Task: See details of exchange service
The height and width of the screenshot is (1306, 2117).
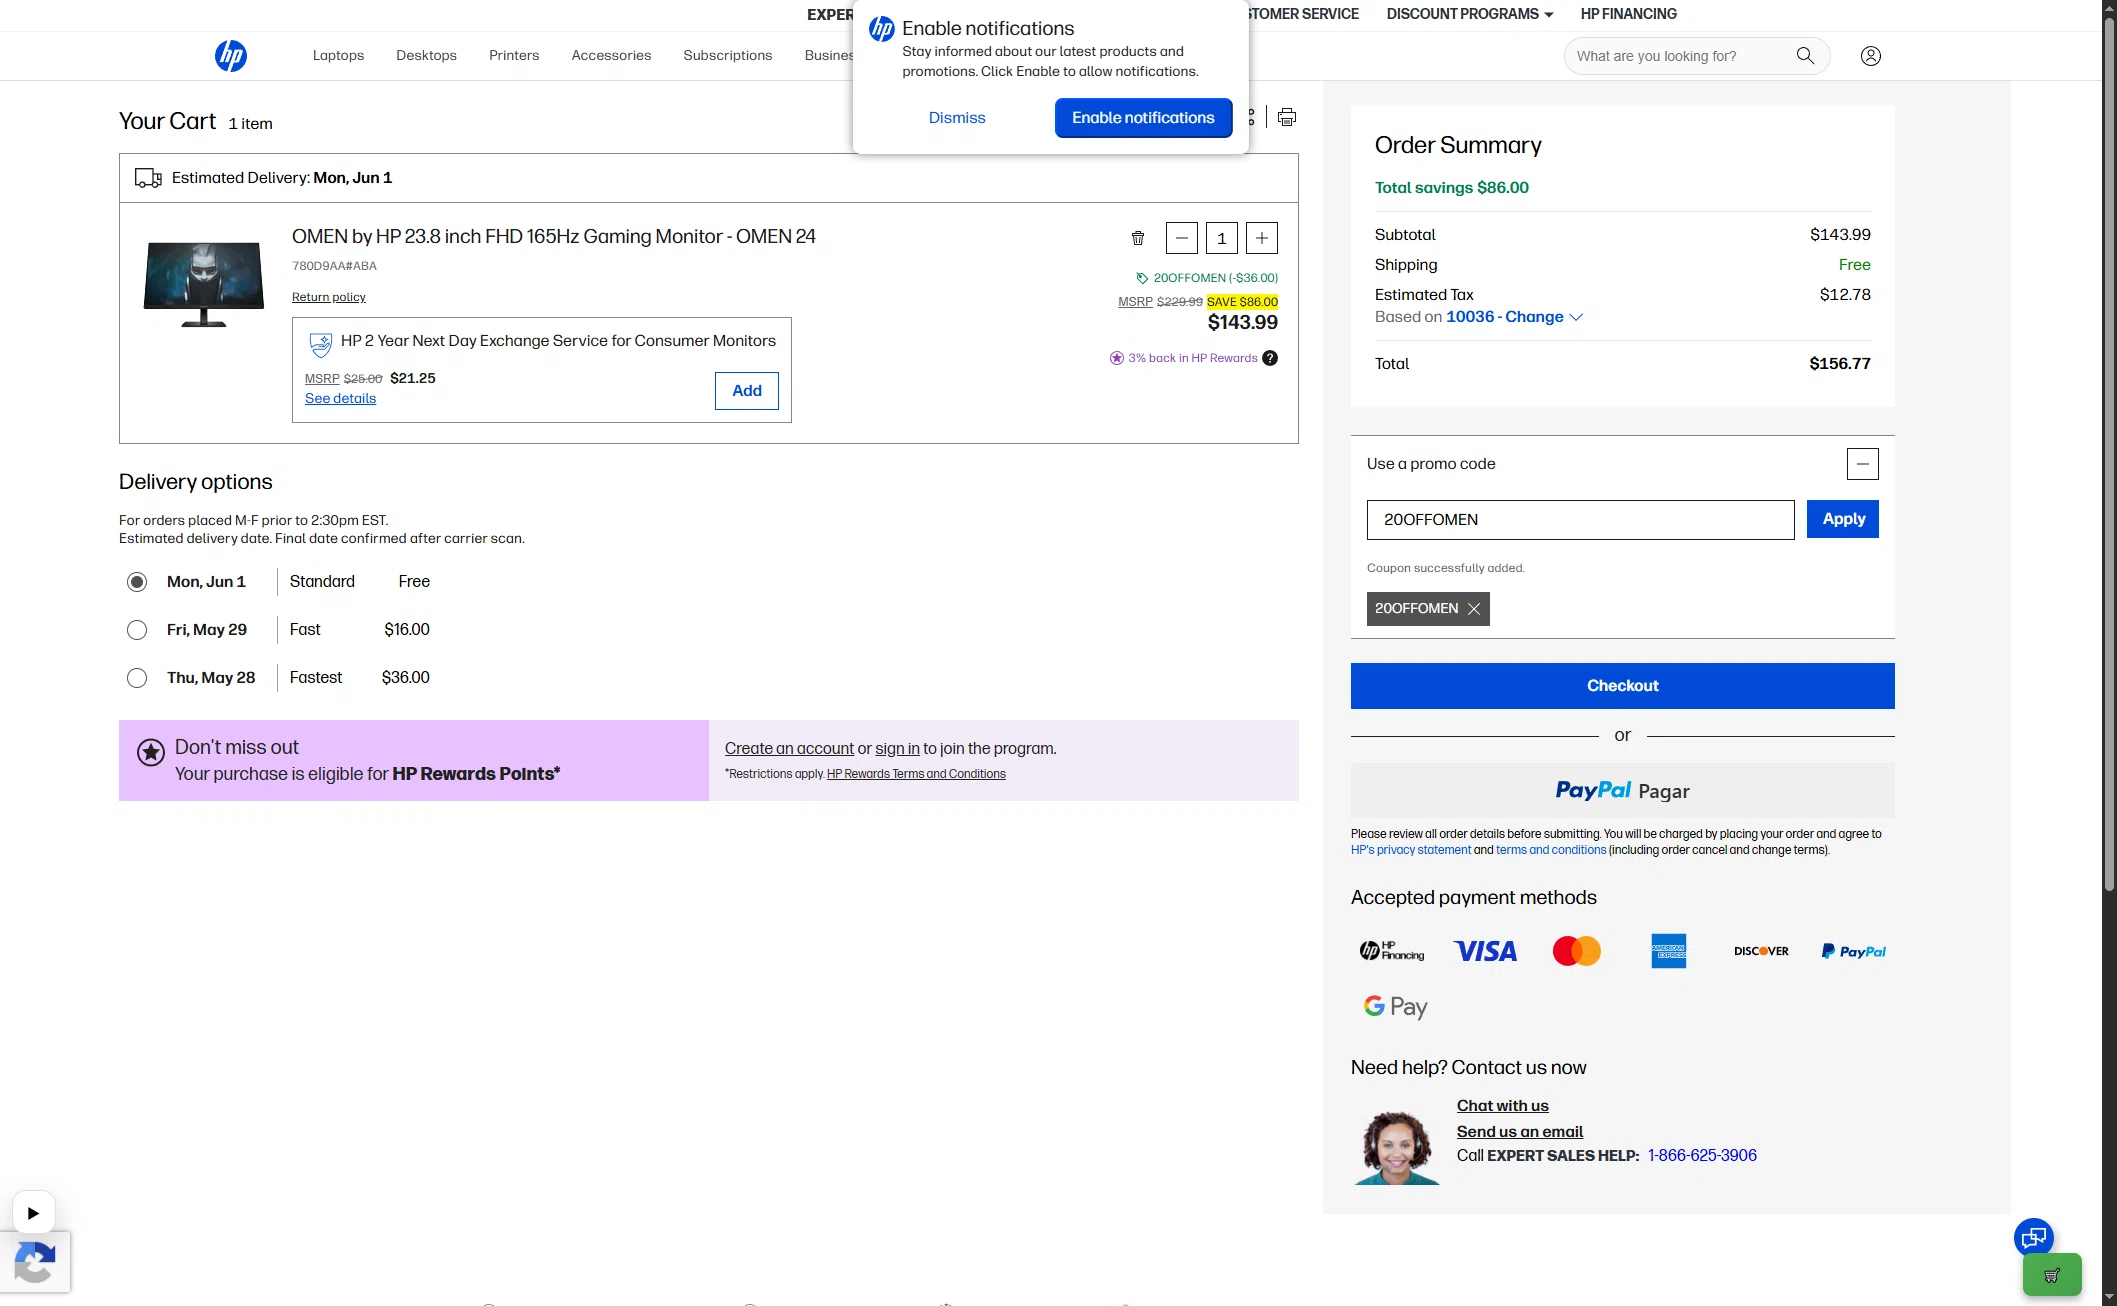Action: [340, 398]
